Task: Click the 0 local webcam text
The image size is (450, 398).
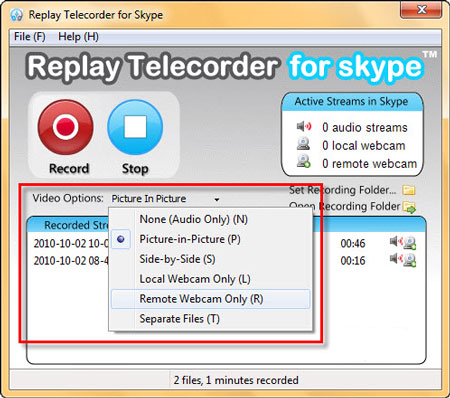Action: click(x=364, y=146)
